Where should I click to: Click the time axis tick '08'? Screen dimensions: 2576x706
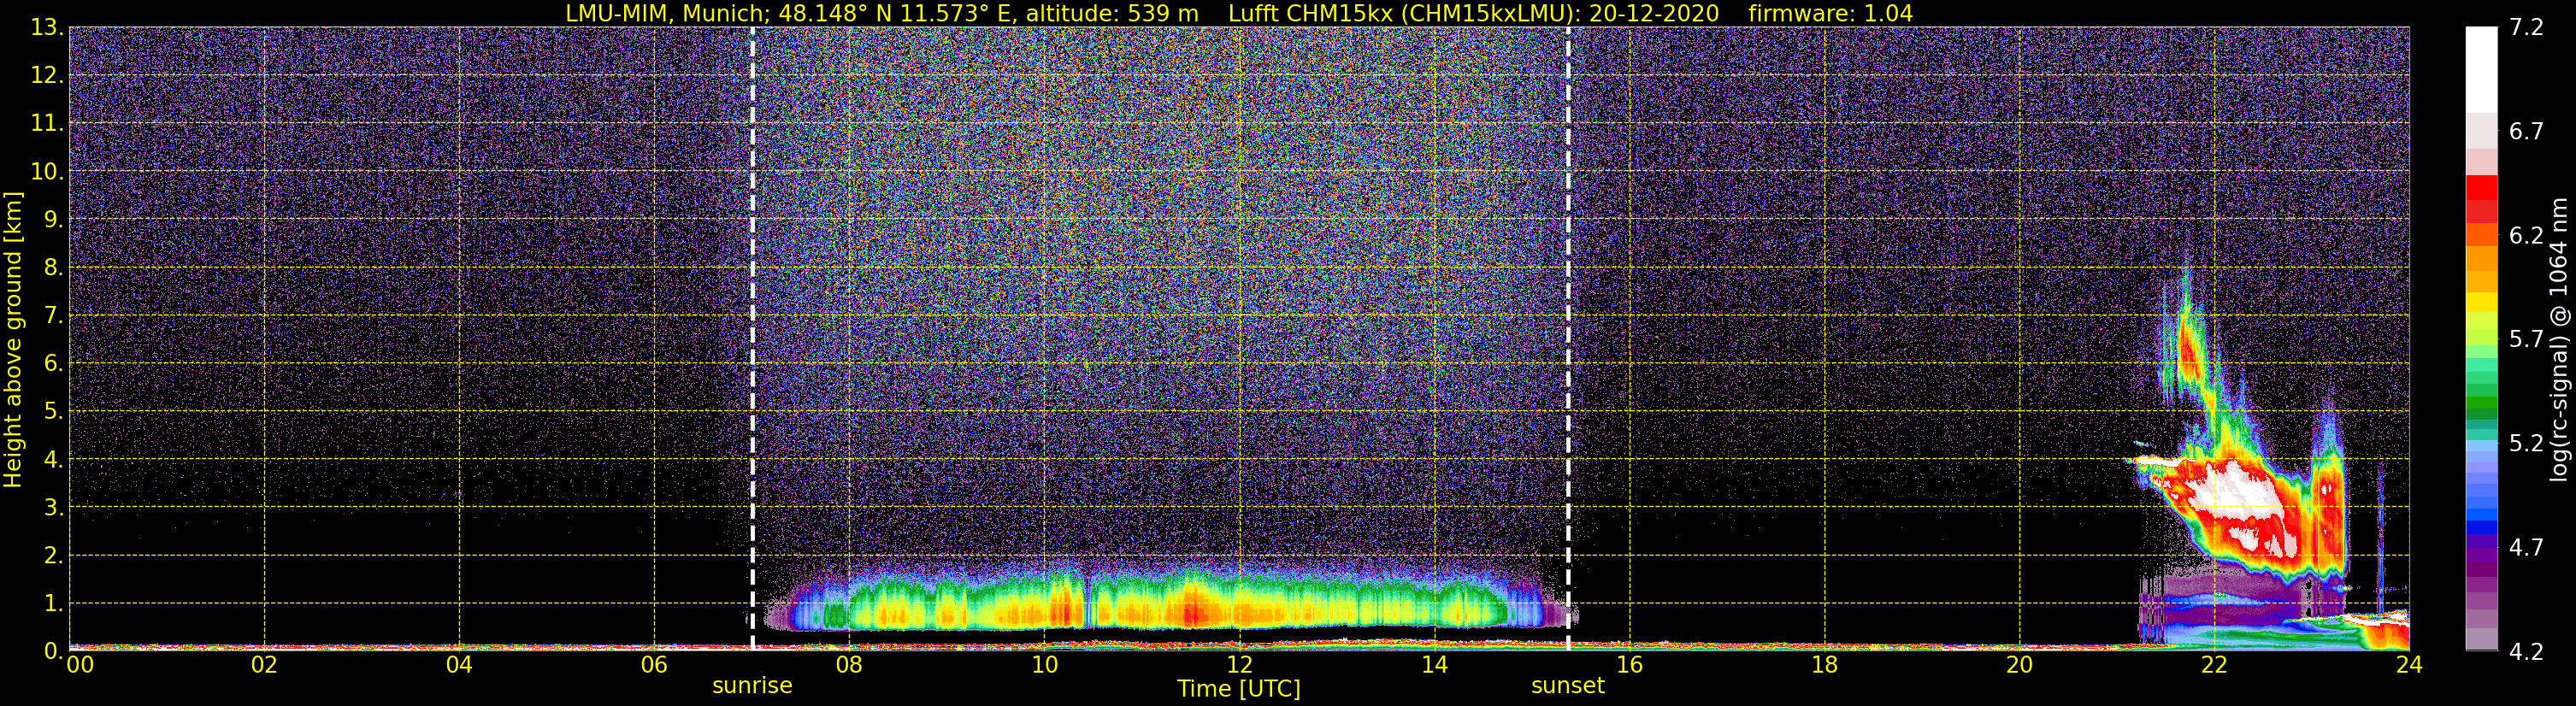[849, 665]
